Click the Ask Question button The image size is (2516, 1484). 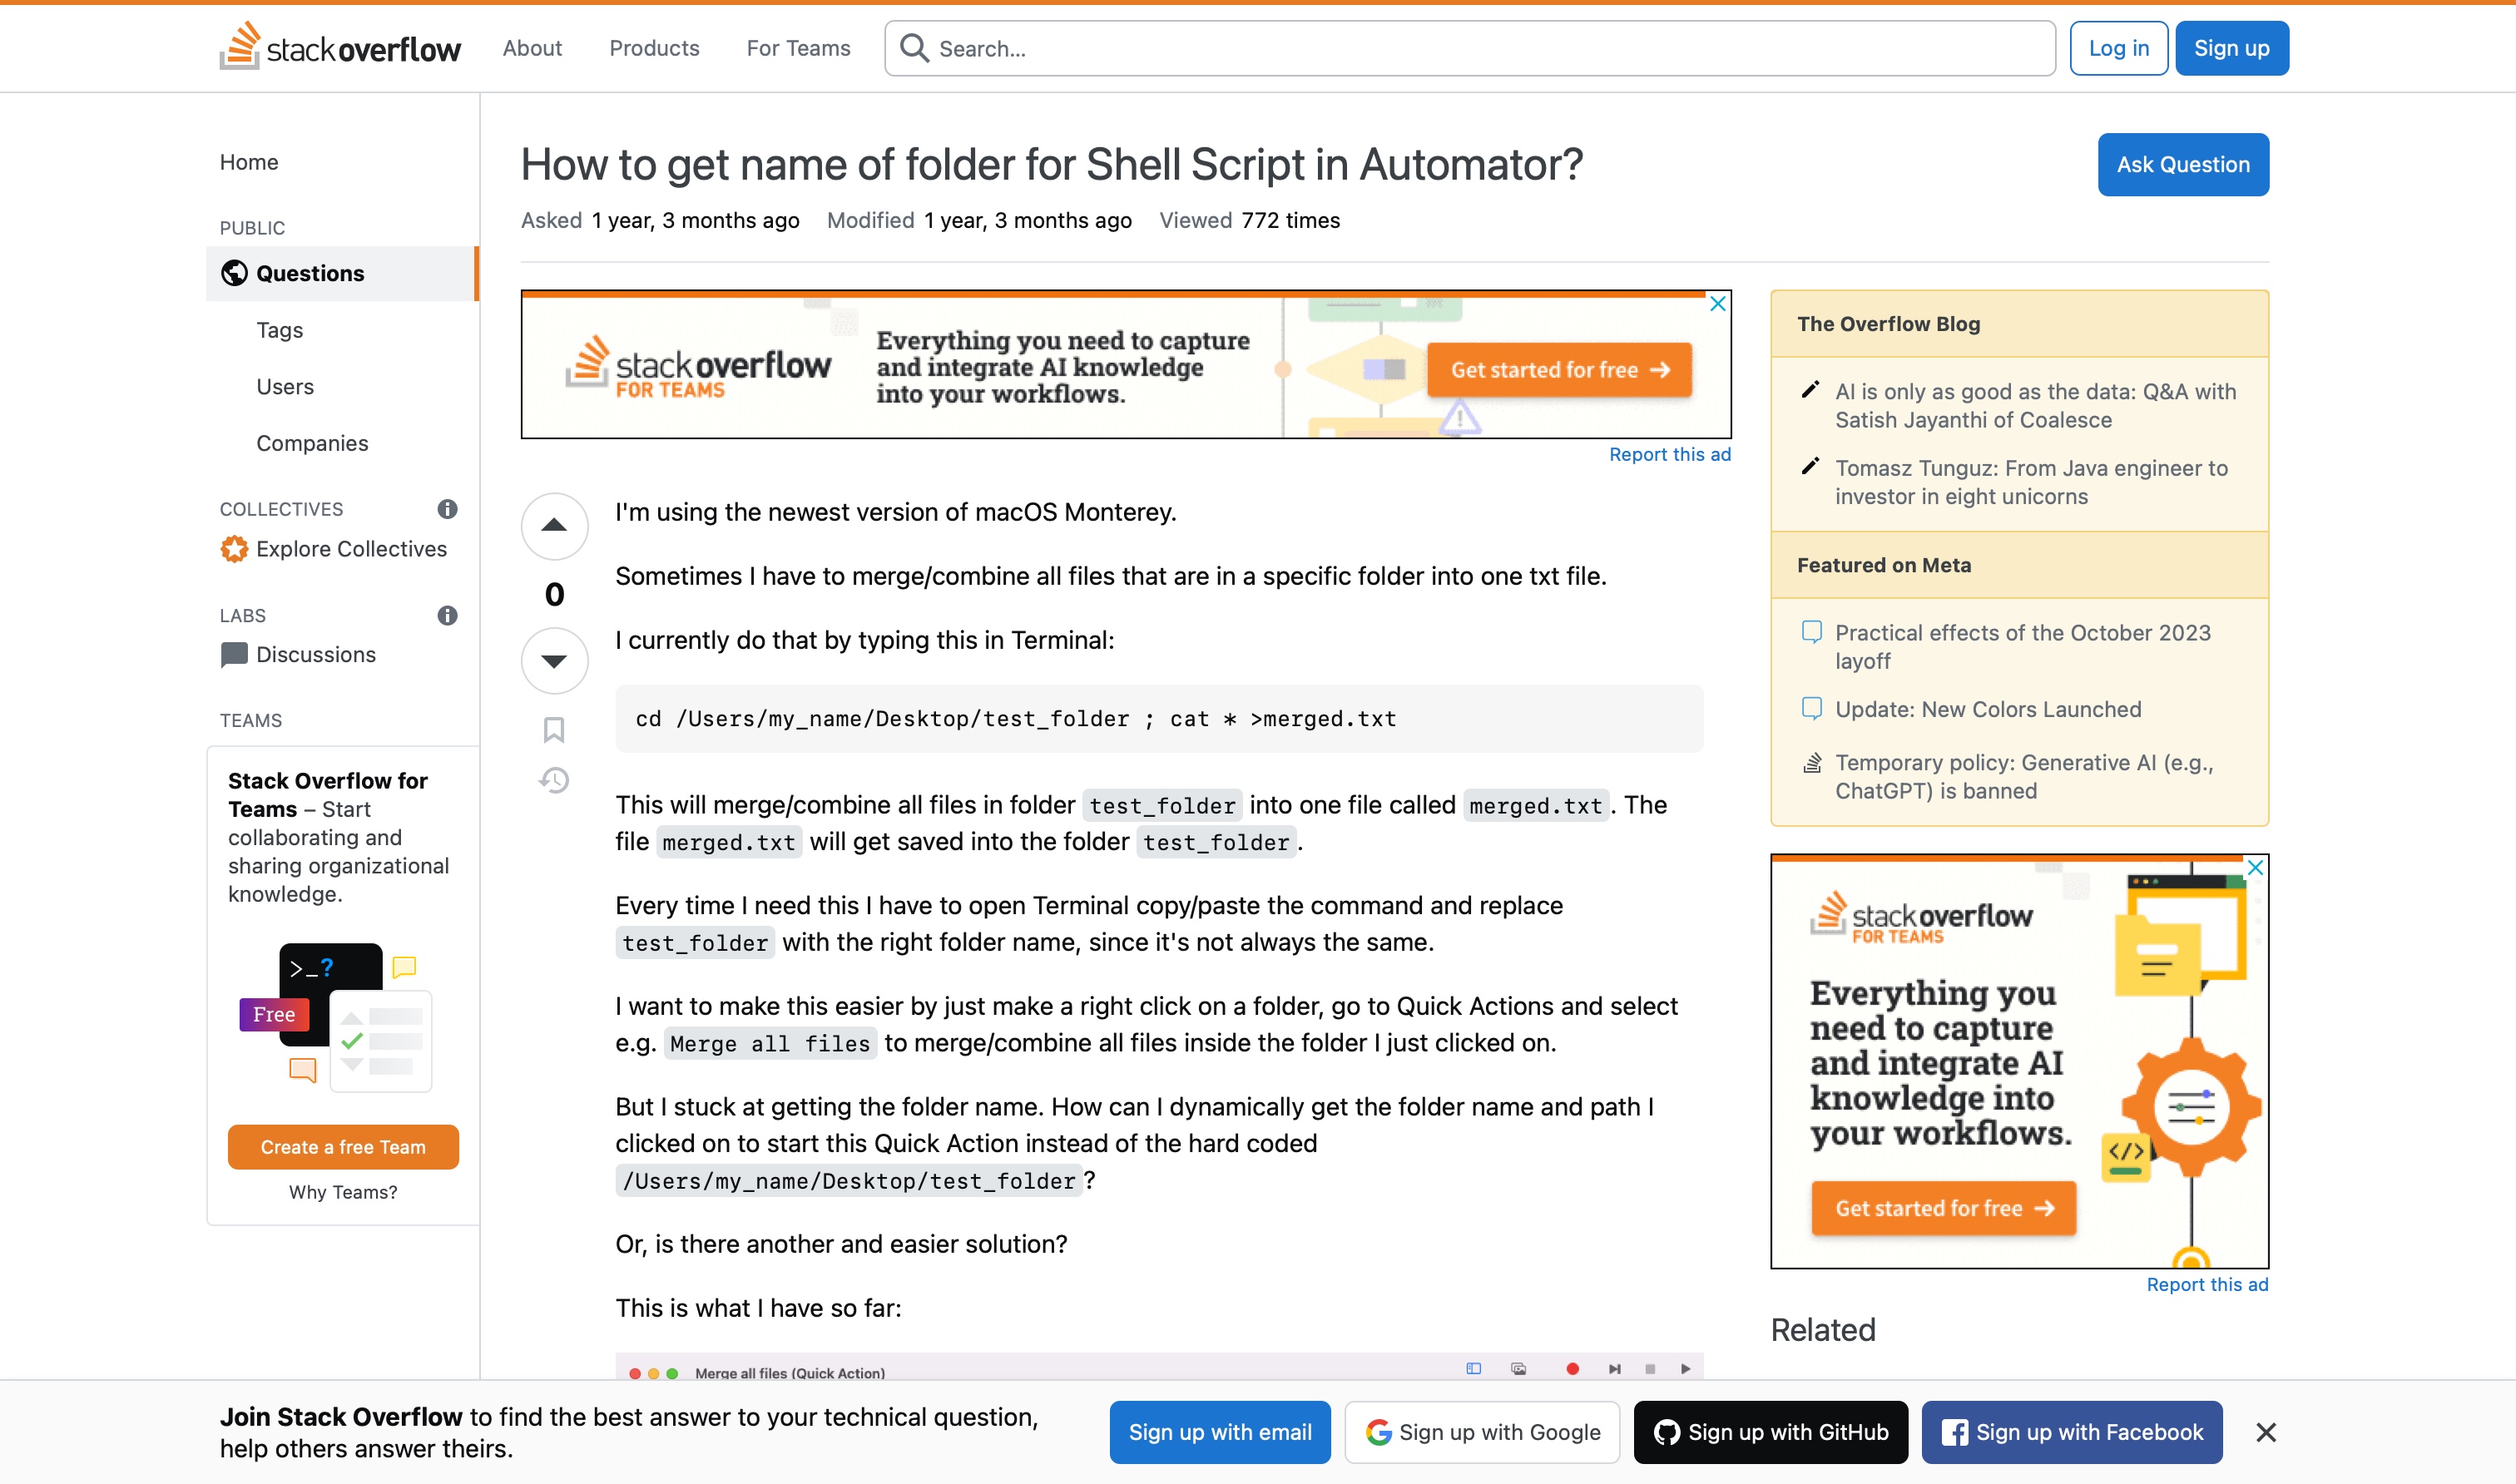[2183, 165]
